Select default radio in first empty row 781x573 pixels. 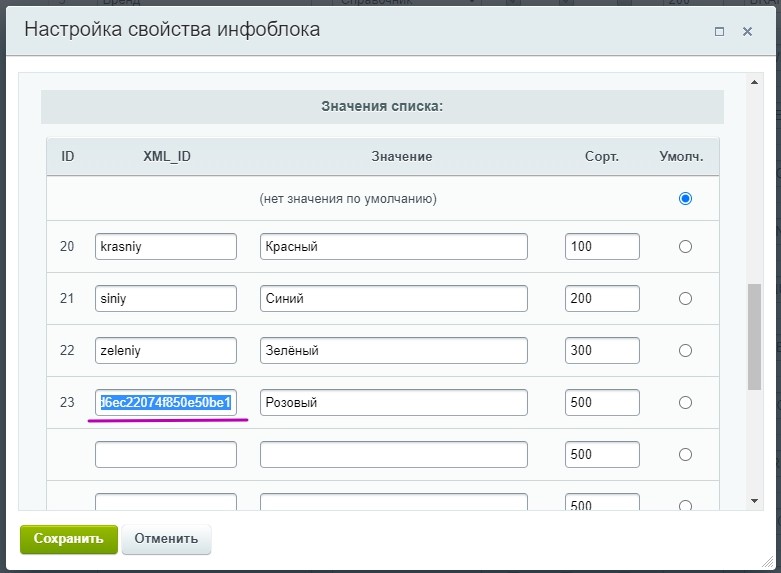685,454
